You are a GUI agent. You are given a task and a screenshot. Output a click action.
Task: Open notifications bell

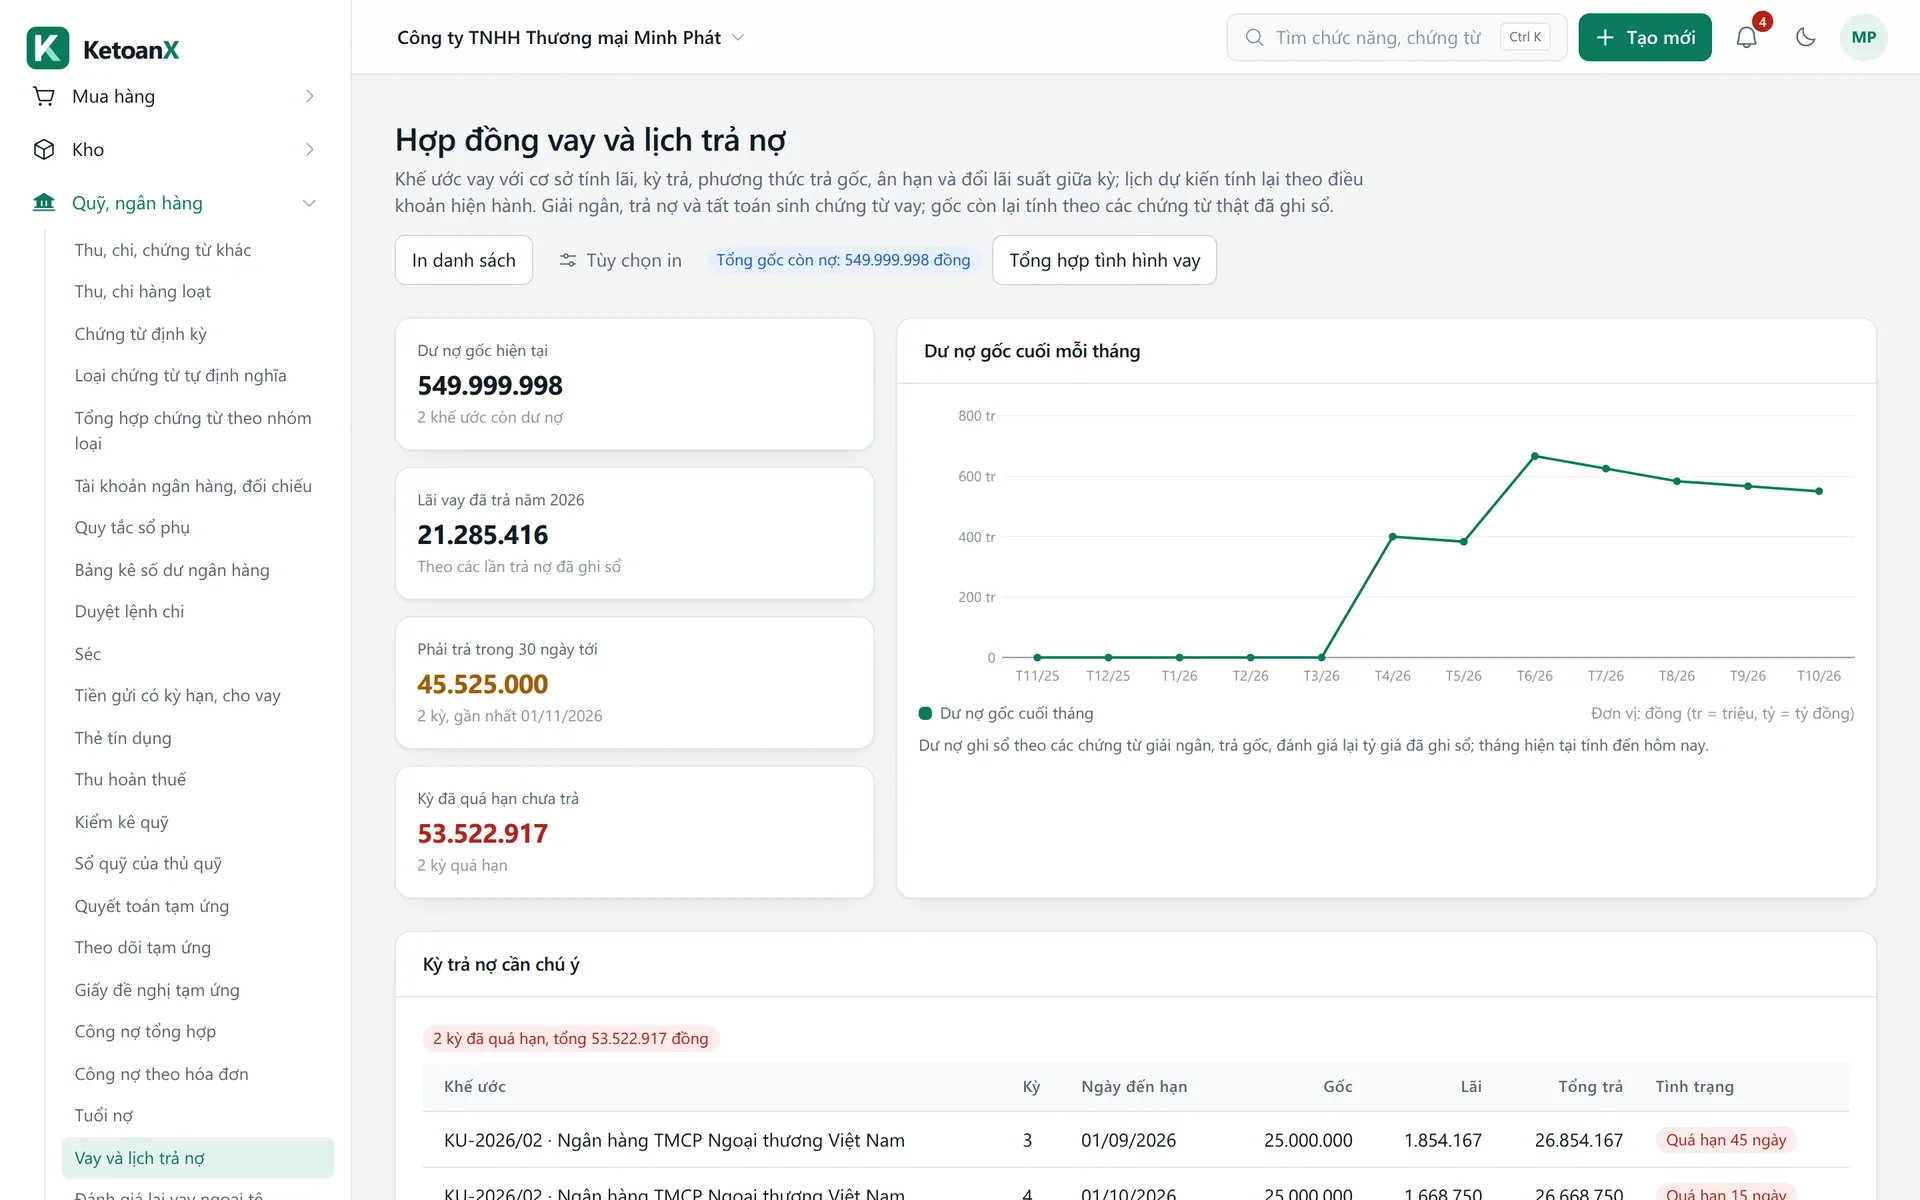point(1746,38)
